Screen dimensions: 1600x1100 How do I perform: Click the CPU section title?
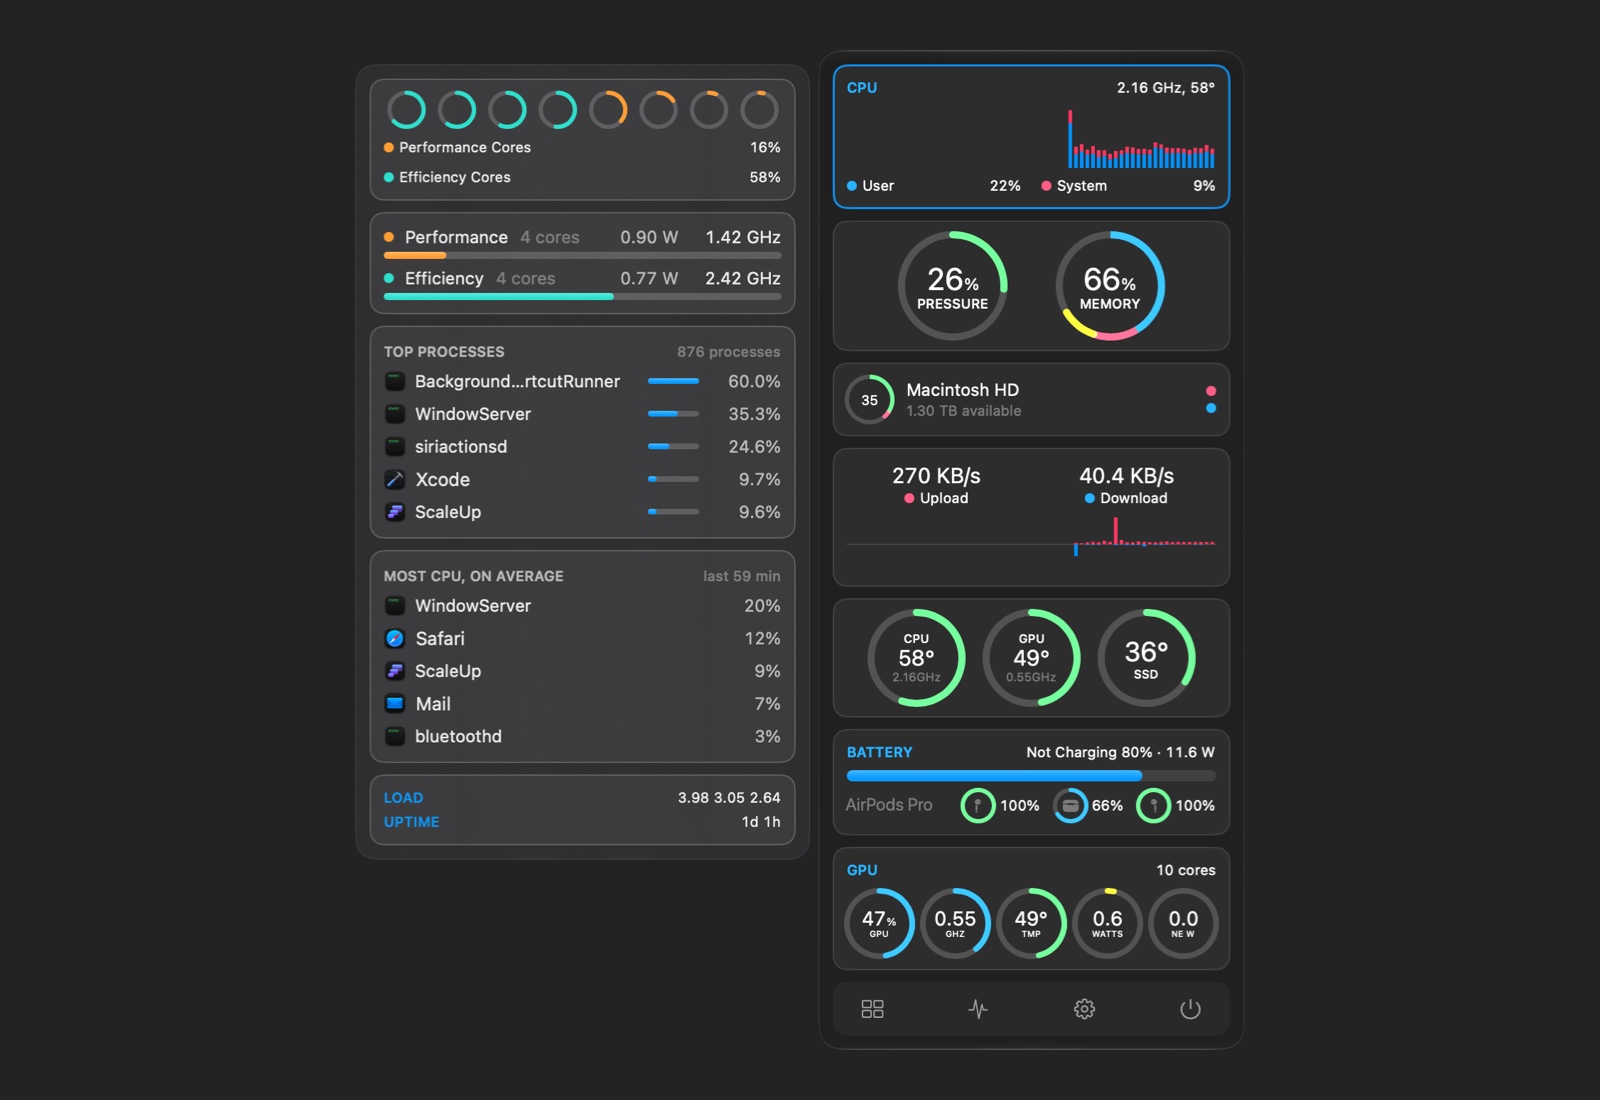(862, 88)
